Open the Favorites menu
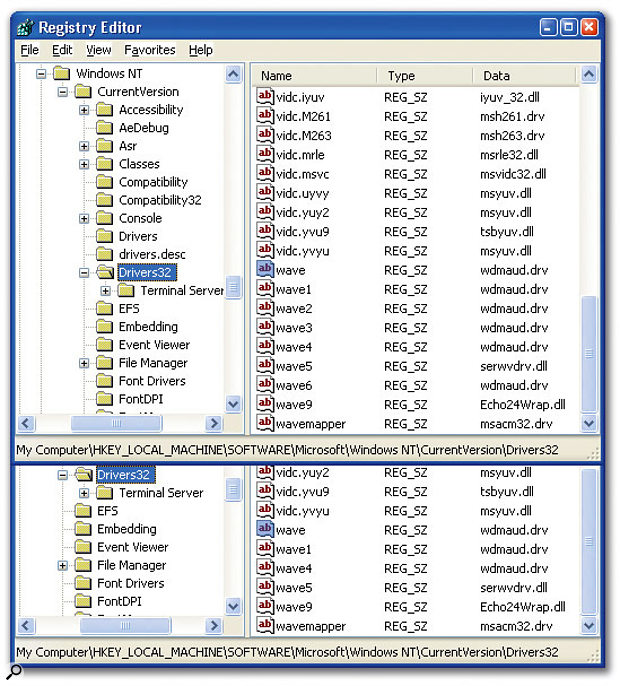Image resolution: width=620 pixels, height=686 pixels. (150, 50)
